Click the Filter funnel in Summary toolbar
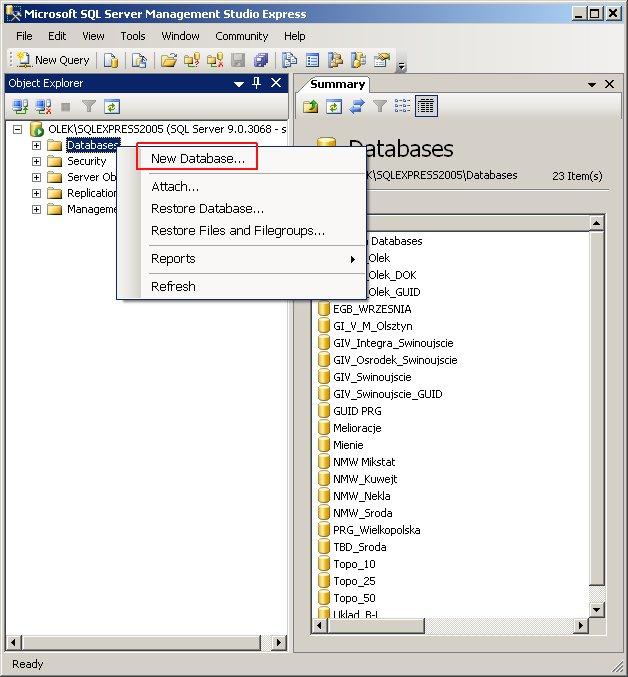The image size is (628, 677). (379, 106)
